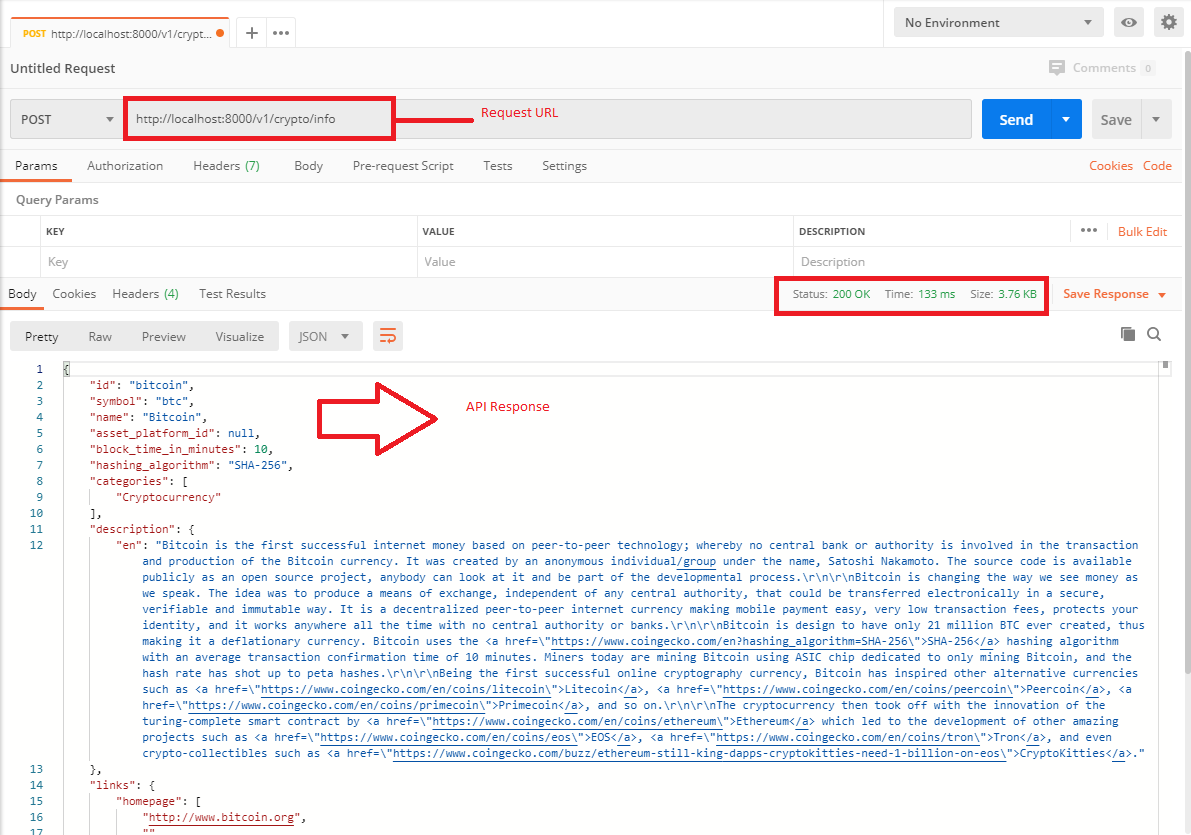This screenshot has height=835, width=1191.
Task: Click line number 11 in response gutter
Action: [x=36, y=529]
